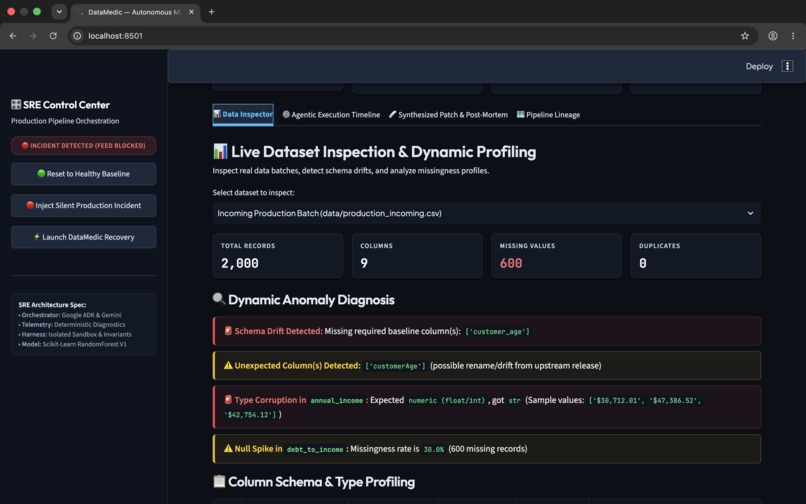Switch to Data Inspector tab
Screen dimensions: 806x504
click(243, 115)
